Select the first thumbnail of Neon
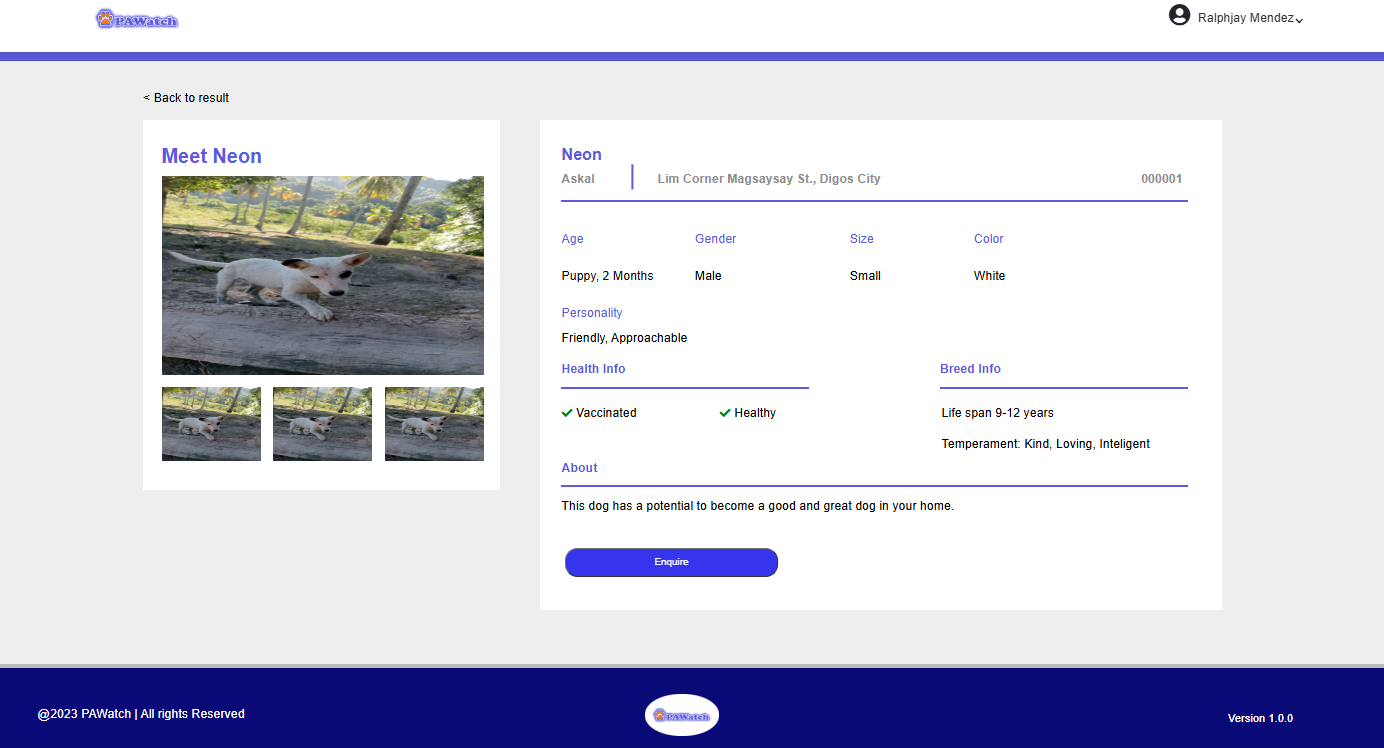The height and width of the screenshot is (748, 1384). click(211, 424)
